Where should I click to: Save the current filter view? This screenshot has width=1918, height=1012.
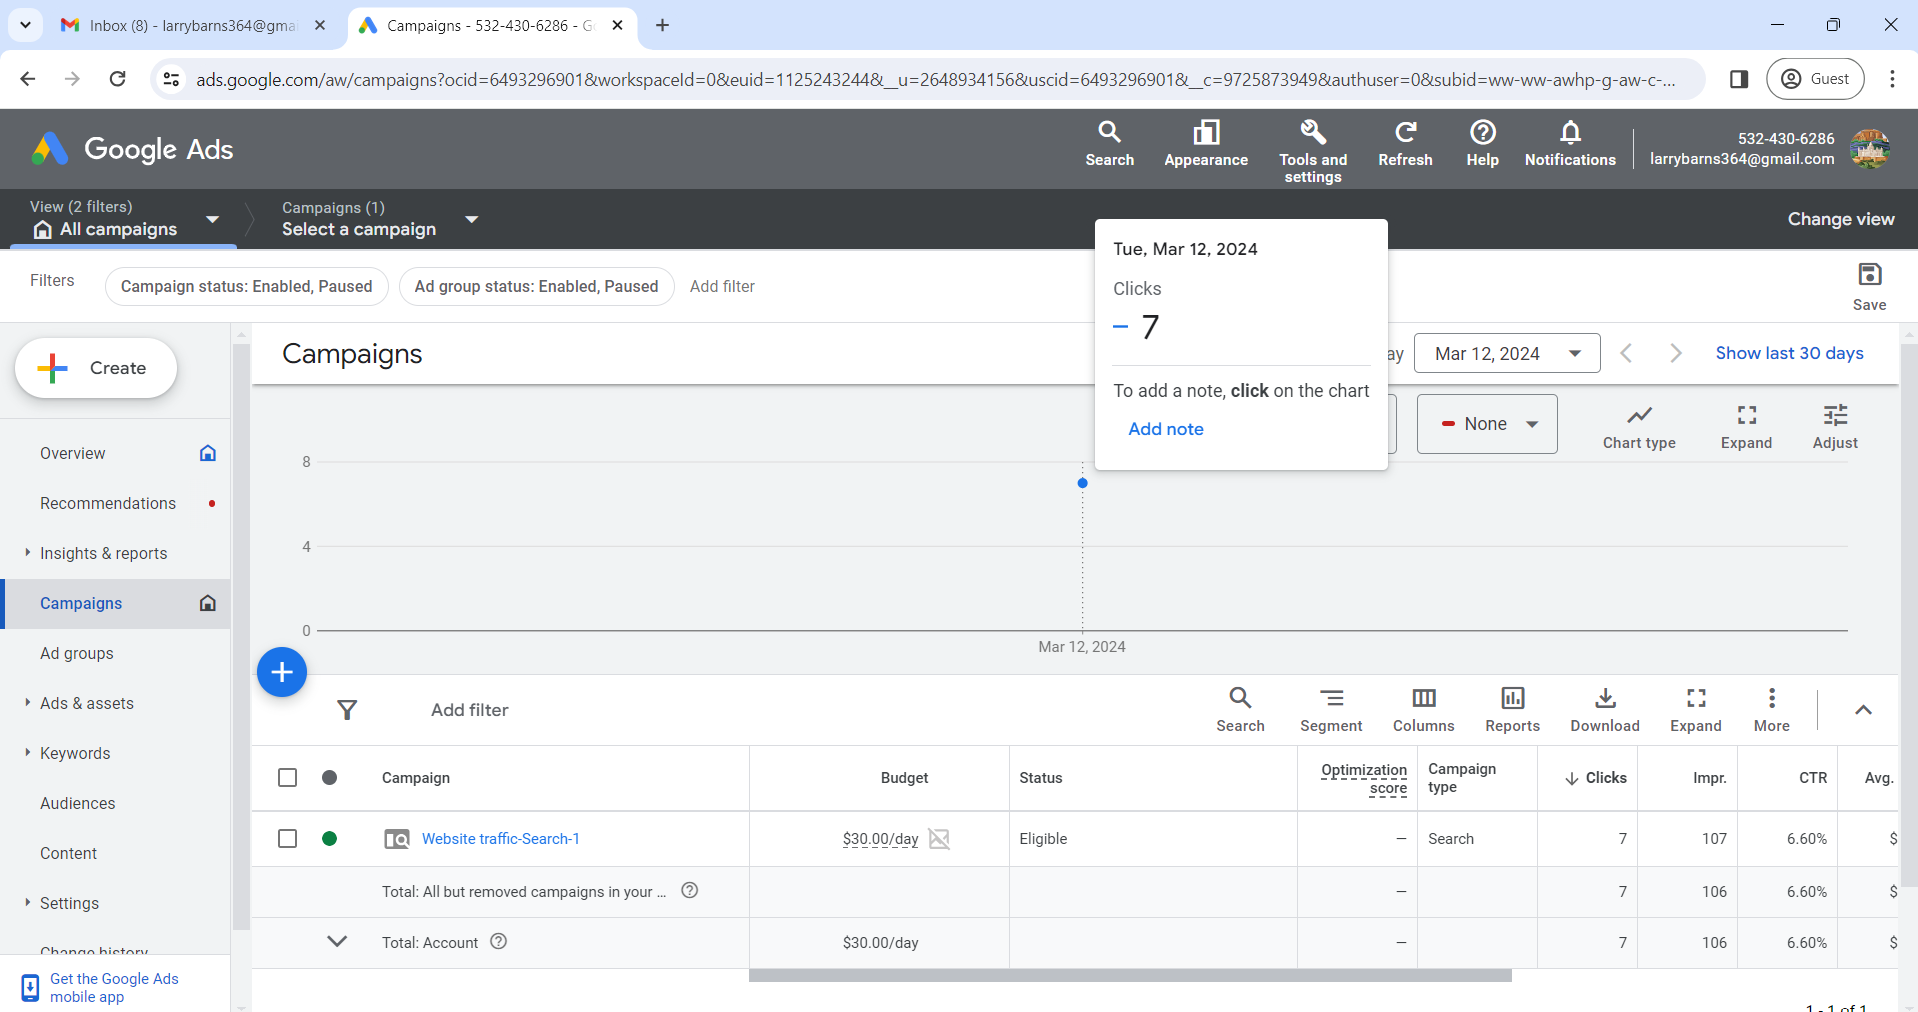[x=1869, y=287]
